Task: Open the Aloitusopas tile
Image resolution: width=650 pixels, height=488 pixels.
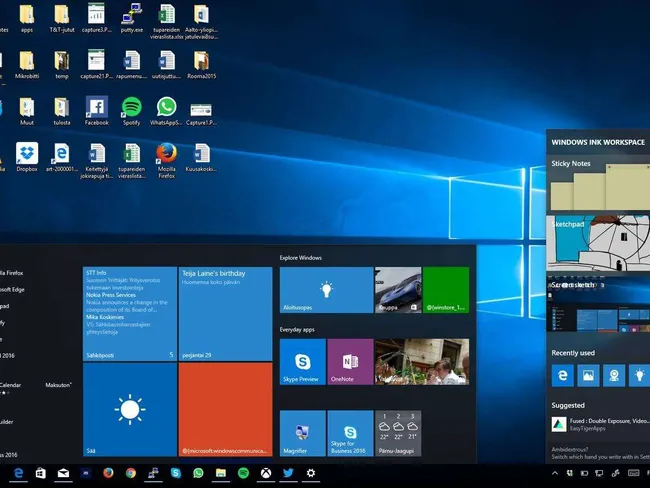Action: click(x=302, y=290)
